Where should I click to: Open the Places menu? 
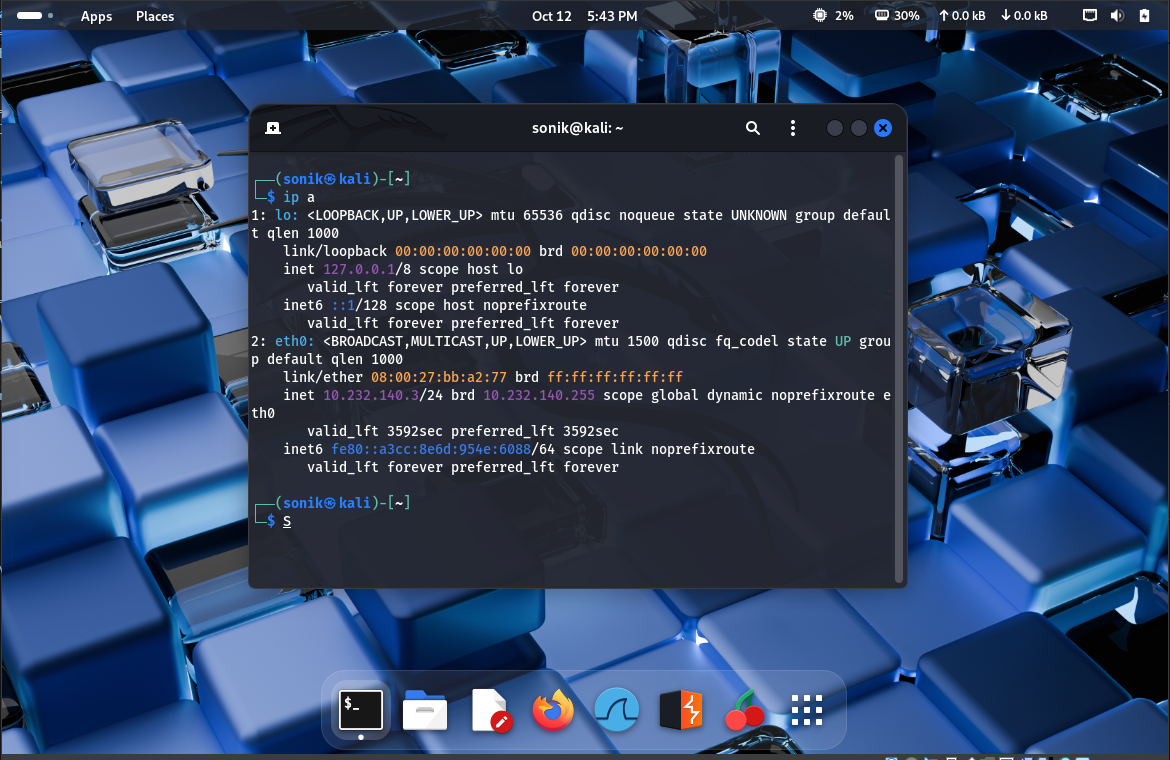point(155,16)
